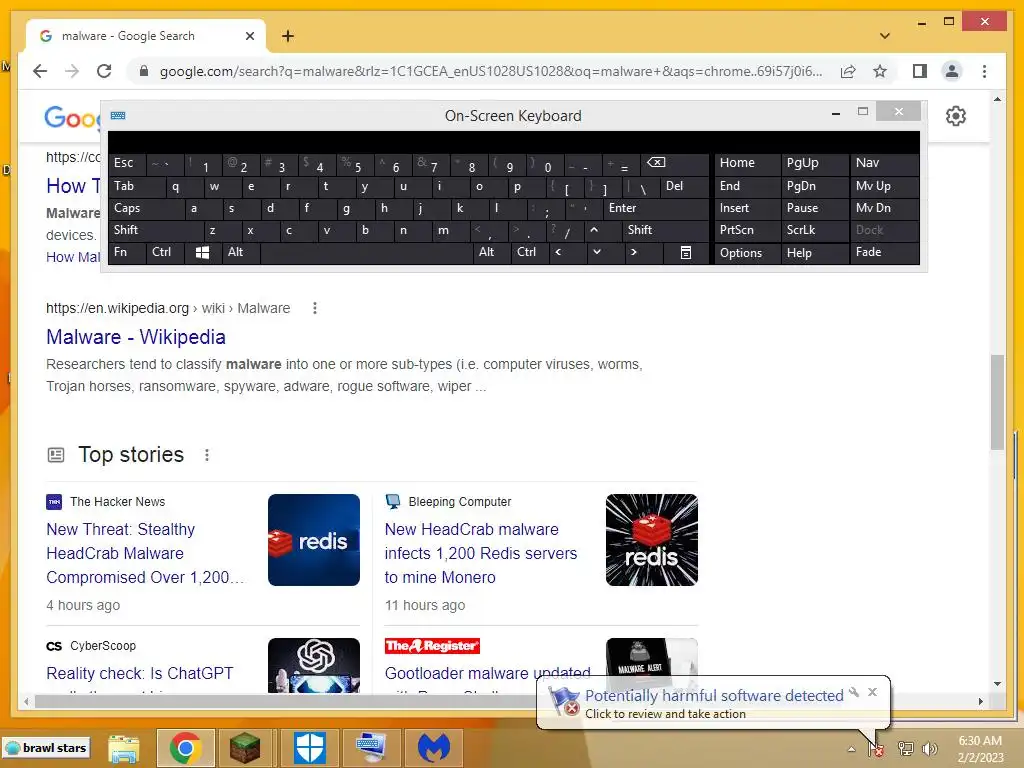1024x768 pixels.
Task: Click the Action Center flag tray icon
Action: coord(877,748)
